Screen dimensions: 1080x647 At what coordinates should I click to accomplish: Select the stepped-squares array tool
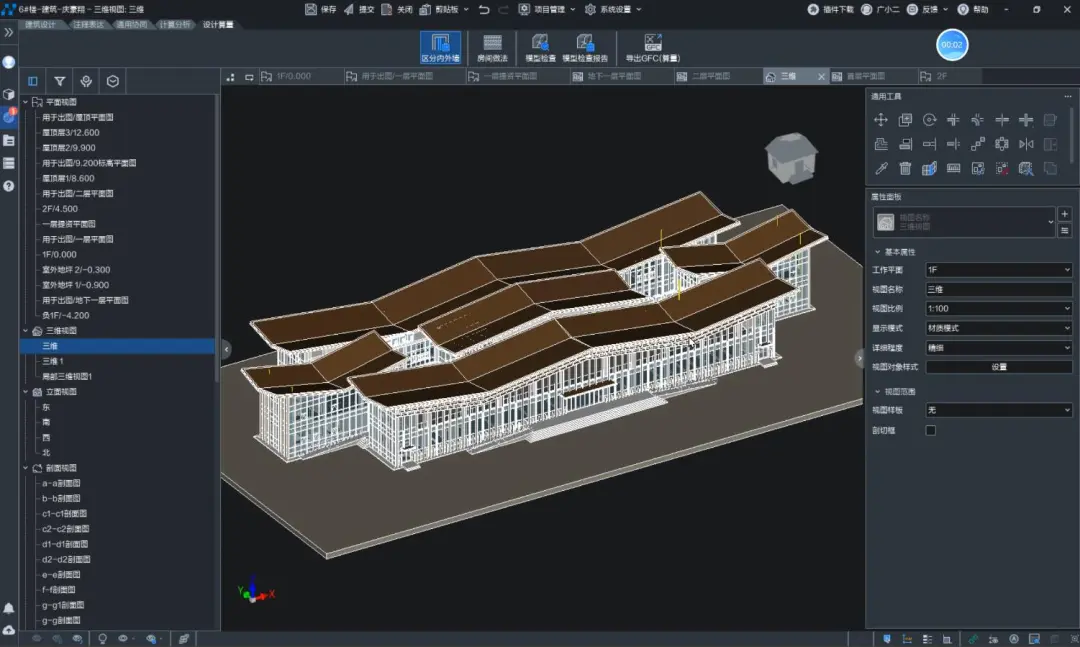977,144
